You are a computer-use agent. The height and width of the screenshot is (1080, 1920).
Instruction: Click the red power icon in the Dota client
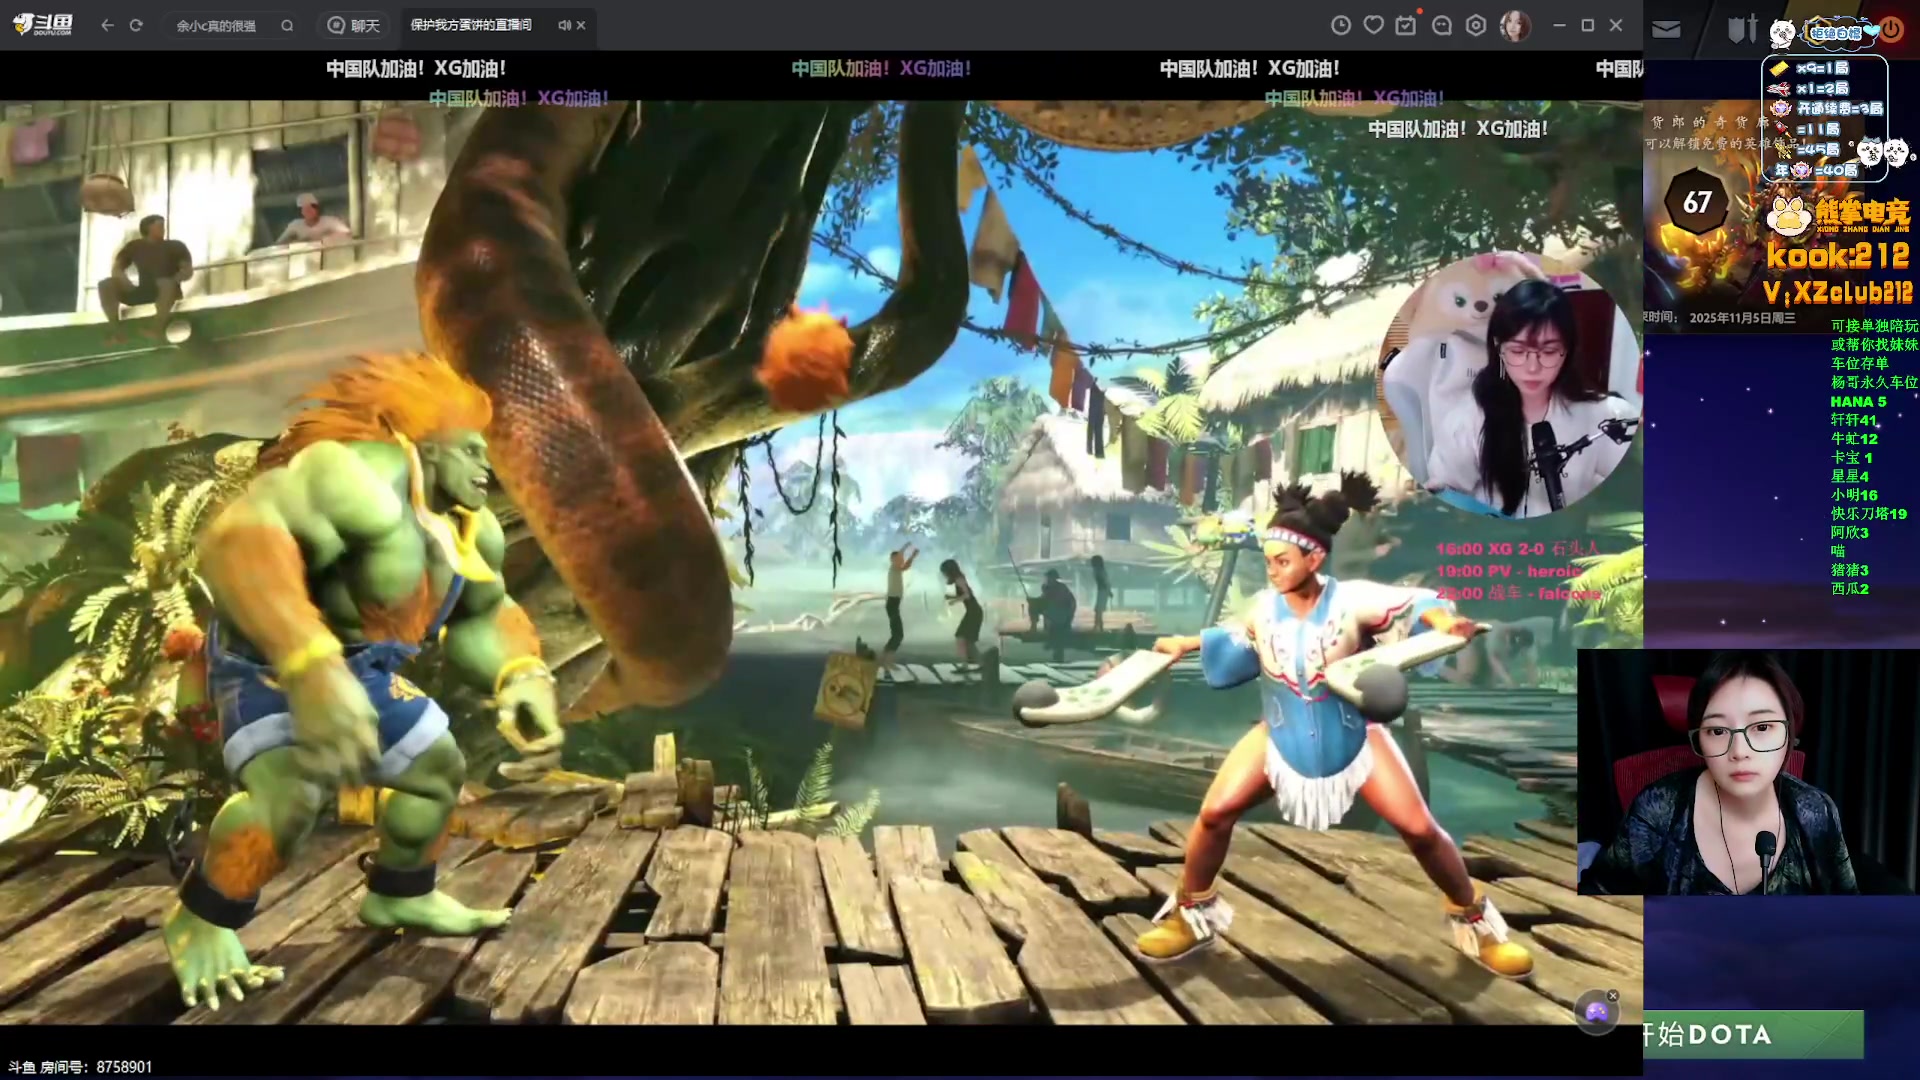tap(1892, 29)
